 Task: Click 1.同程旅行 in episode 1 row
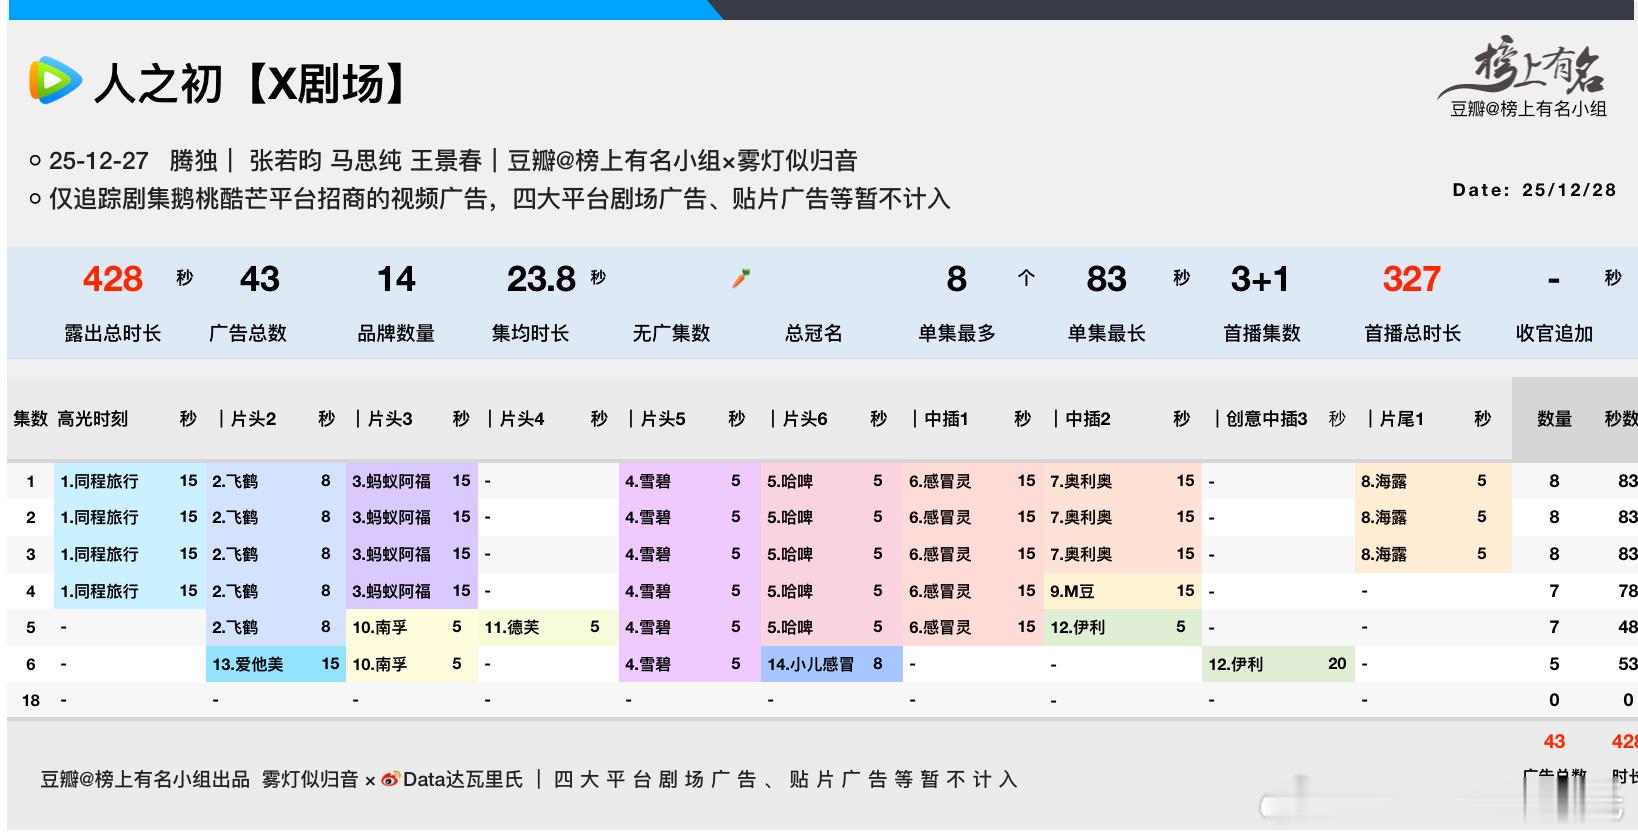tap(99, 481)
